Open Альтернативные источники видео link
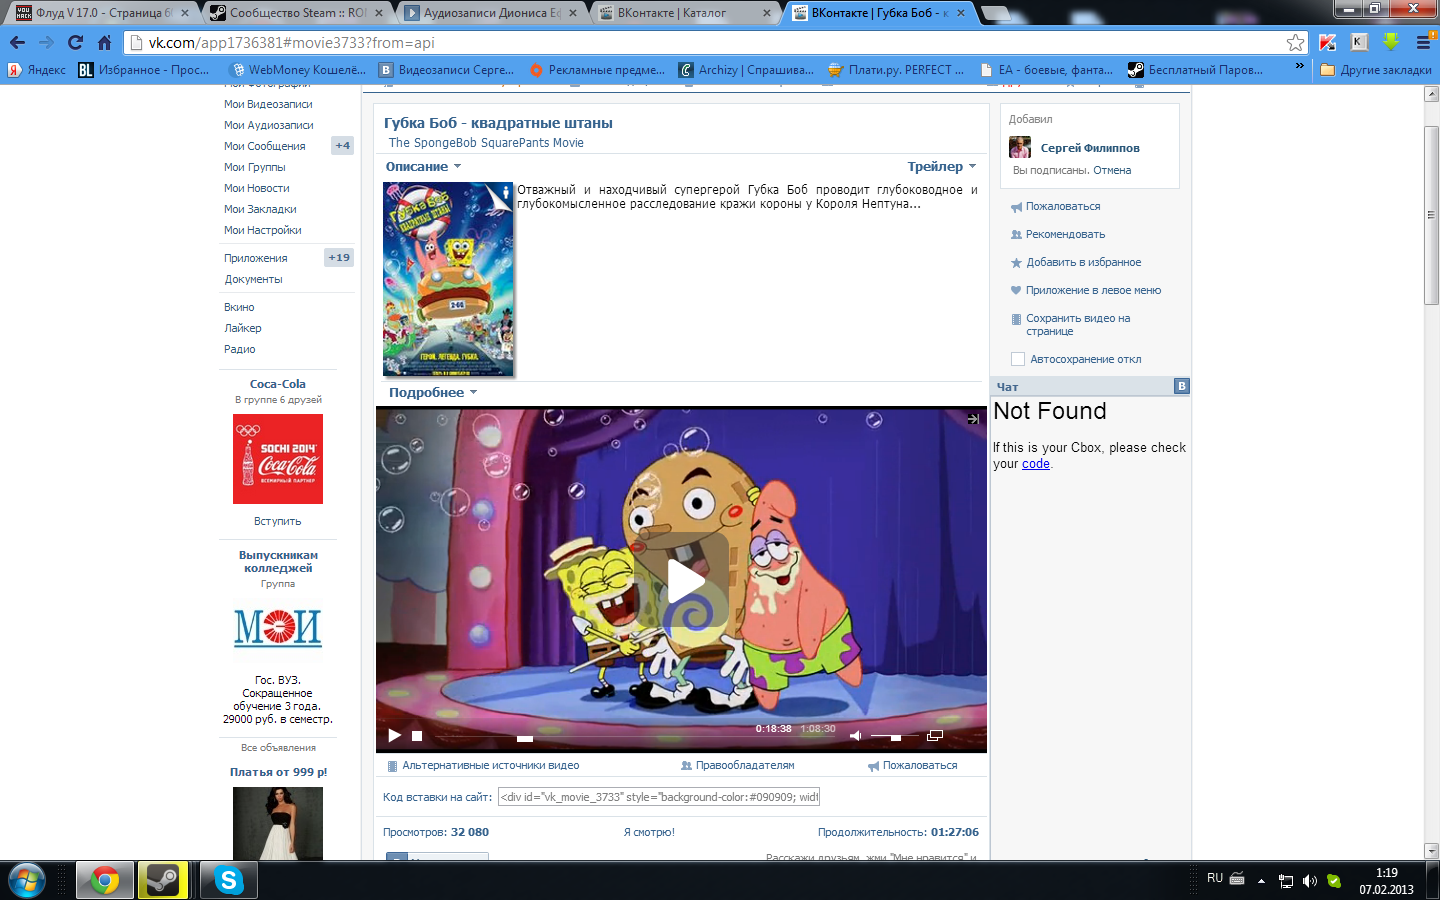The height and width of the screenshot is (900, 1440). point(491,765)
